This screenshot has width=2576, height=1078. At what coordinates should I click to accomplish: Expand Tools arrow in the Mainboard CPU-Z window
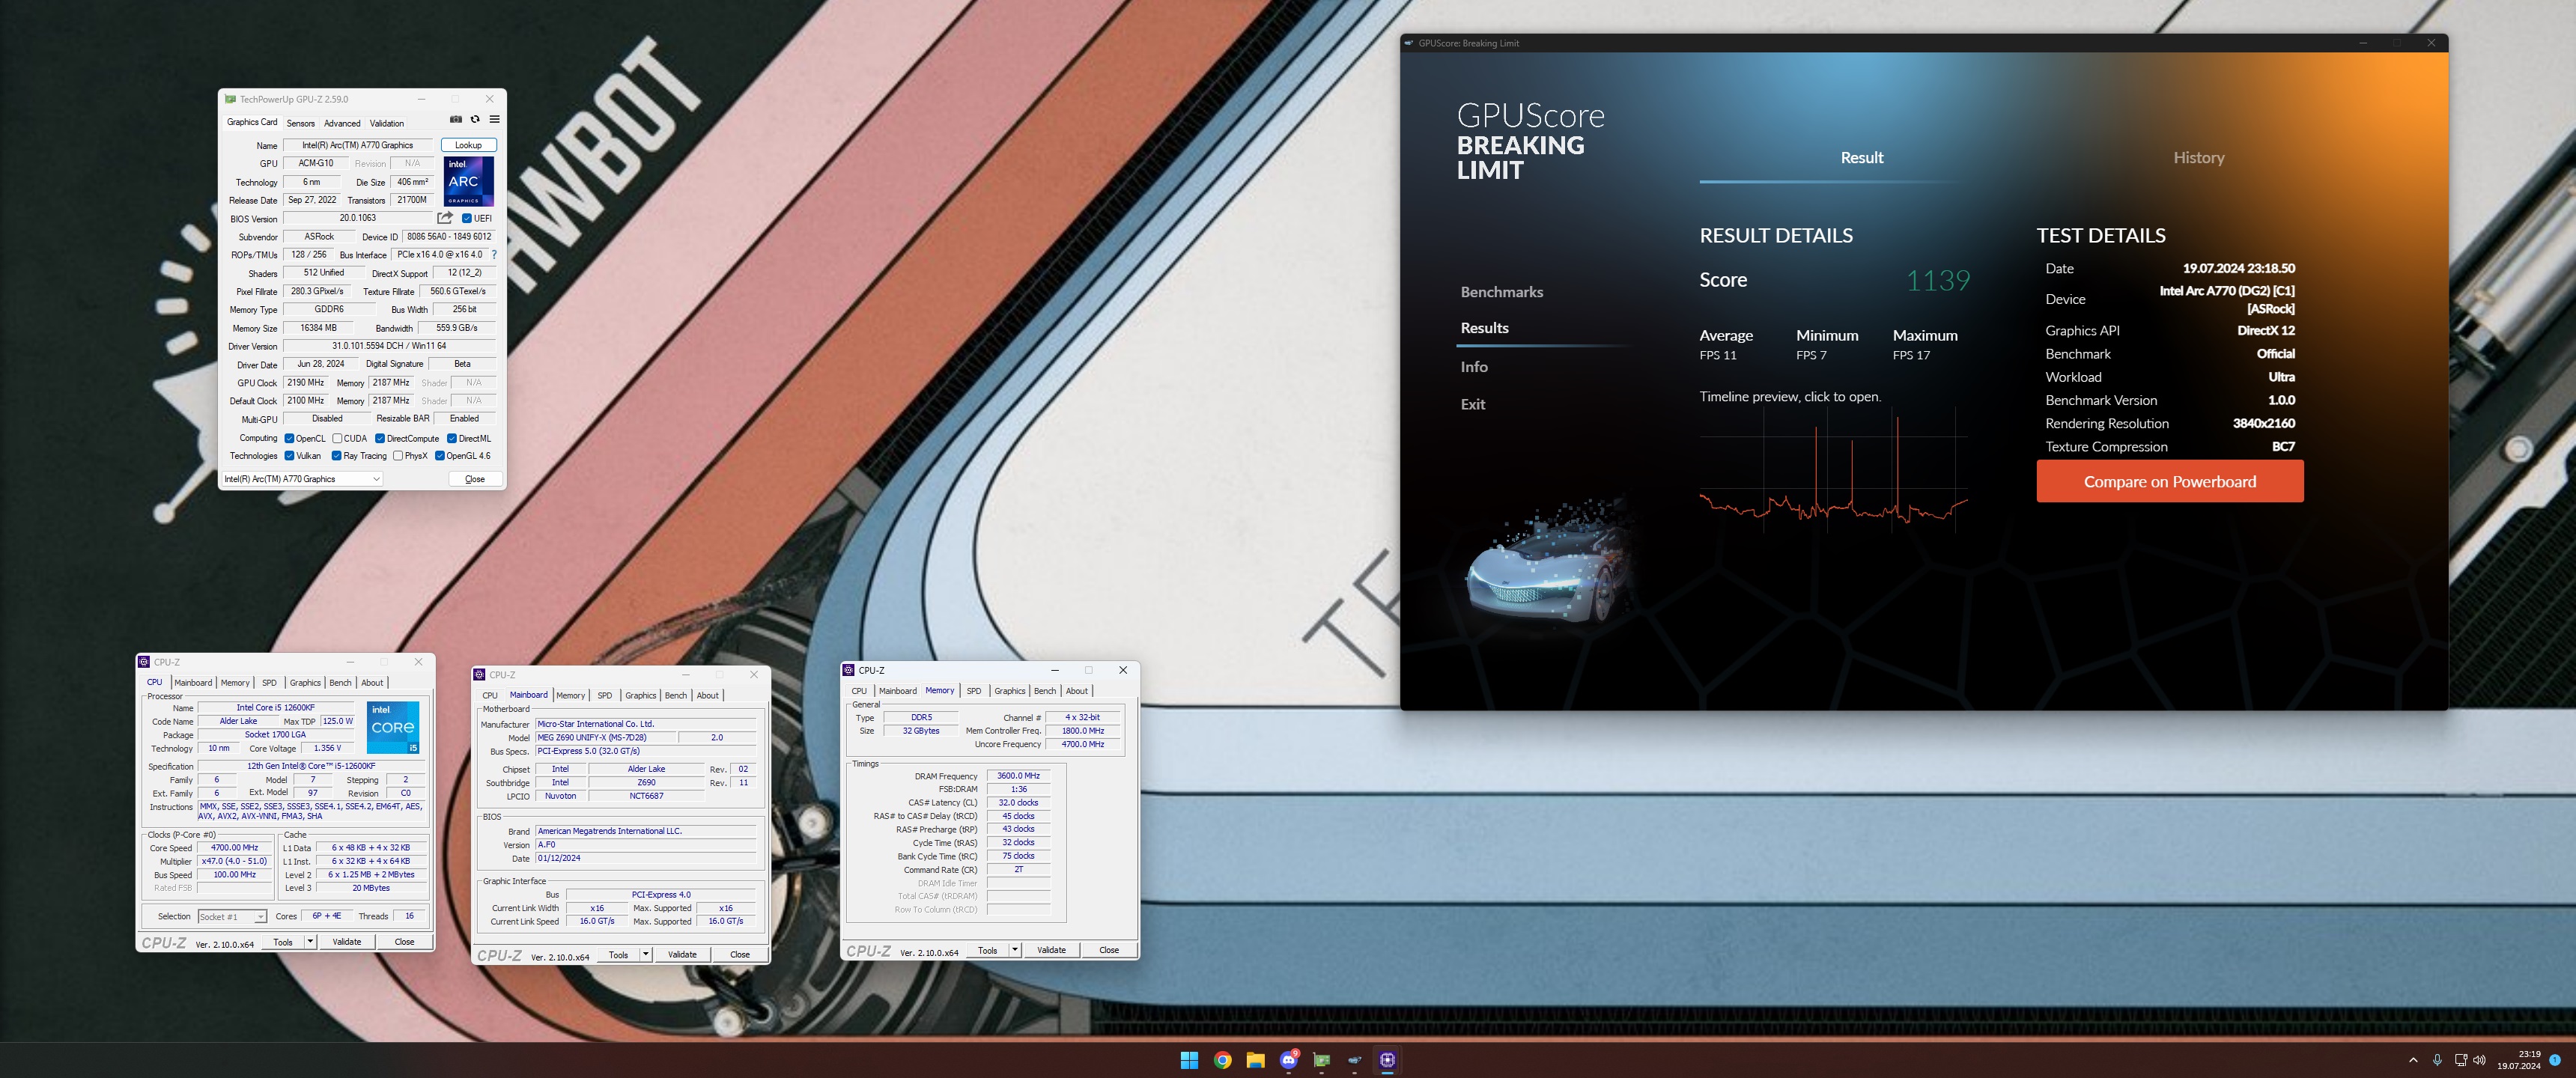[646, 955]
